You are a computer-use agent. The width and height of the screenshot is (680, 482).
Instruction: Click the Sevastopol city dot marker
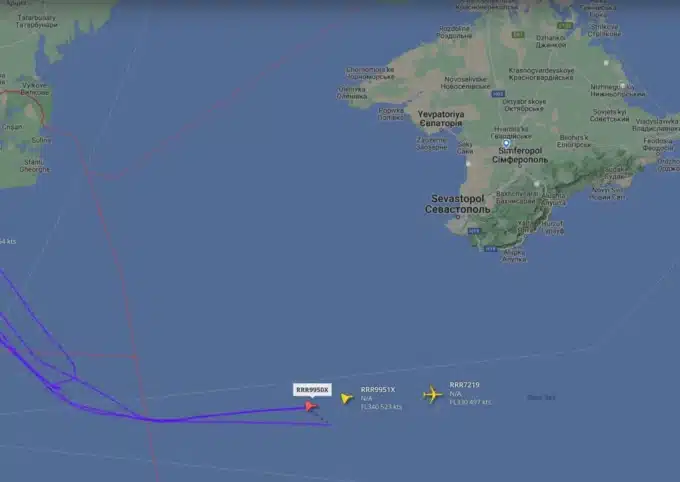click(x=458, y=216)
